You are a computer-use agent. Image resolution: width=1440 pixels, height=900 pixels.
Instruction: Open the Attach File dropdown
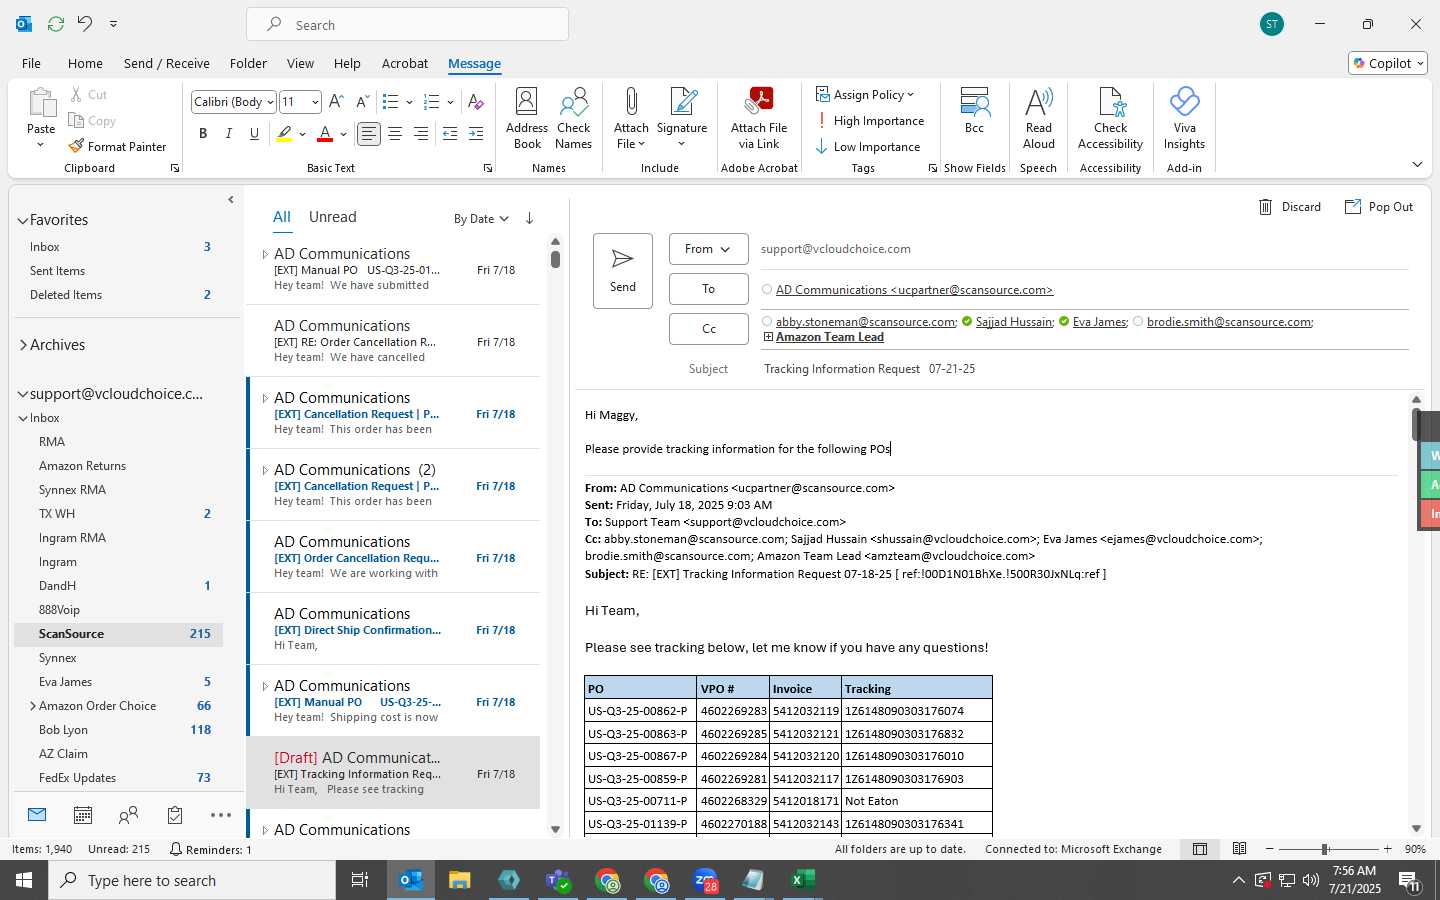tap(631, 118)
